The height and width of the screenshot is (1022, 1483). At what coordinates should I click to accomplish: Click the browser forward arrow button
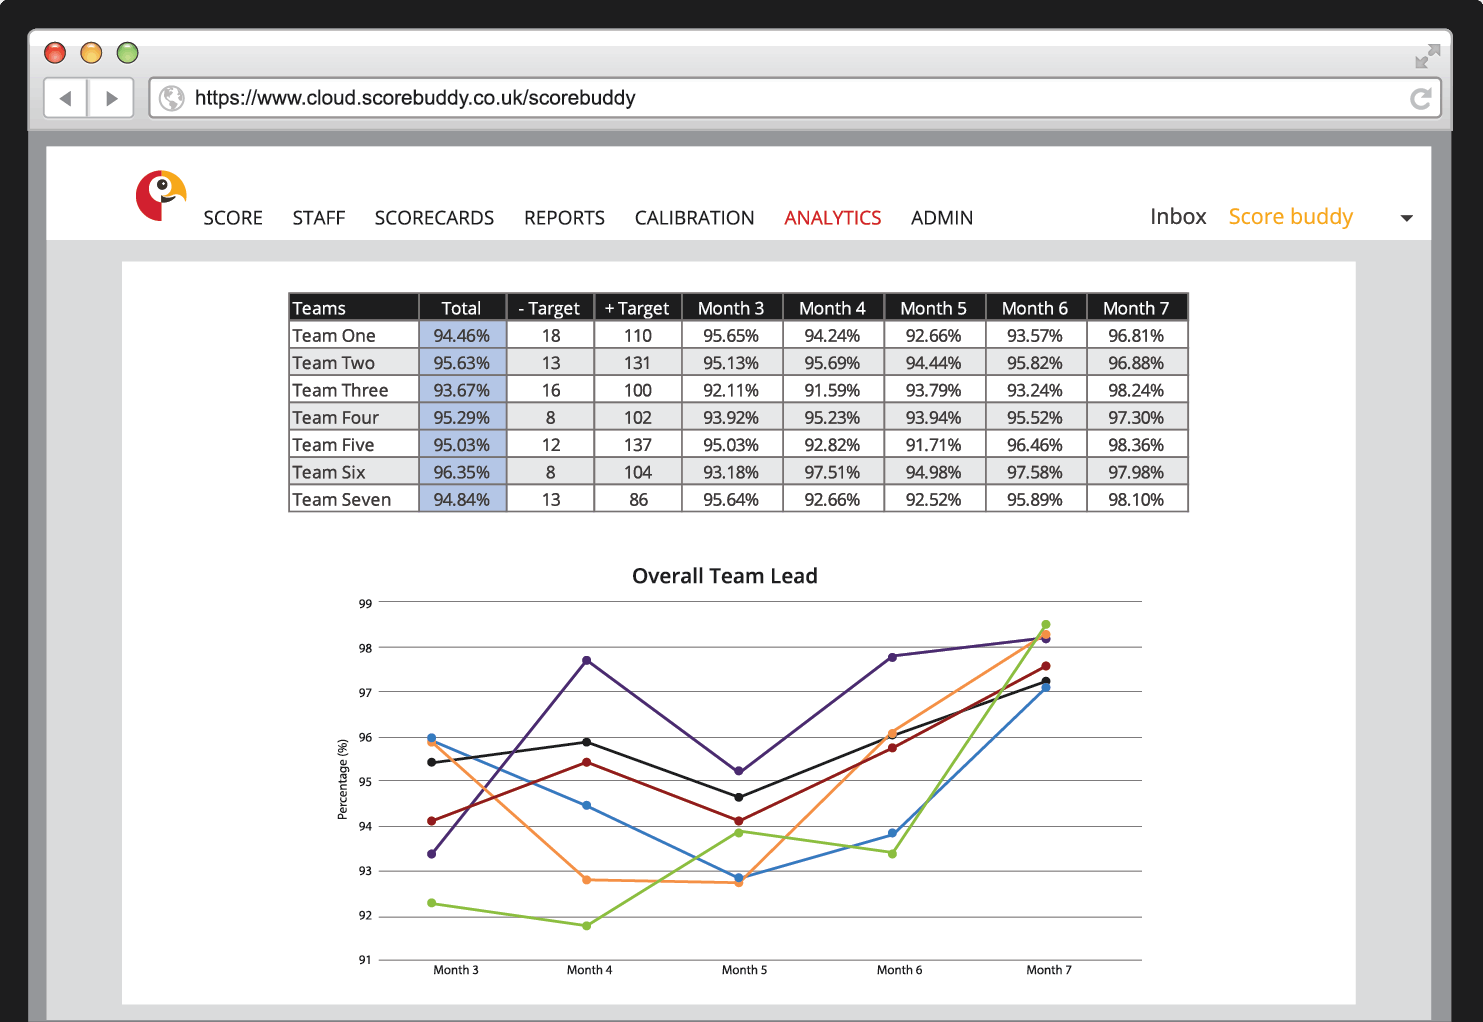[x=111, y=98]
